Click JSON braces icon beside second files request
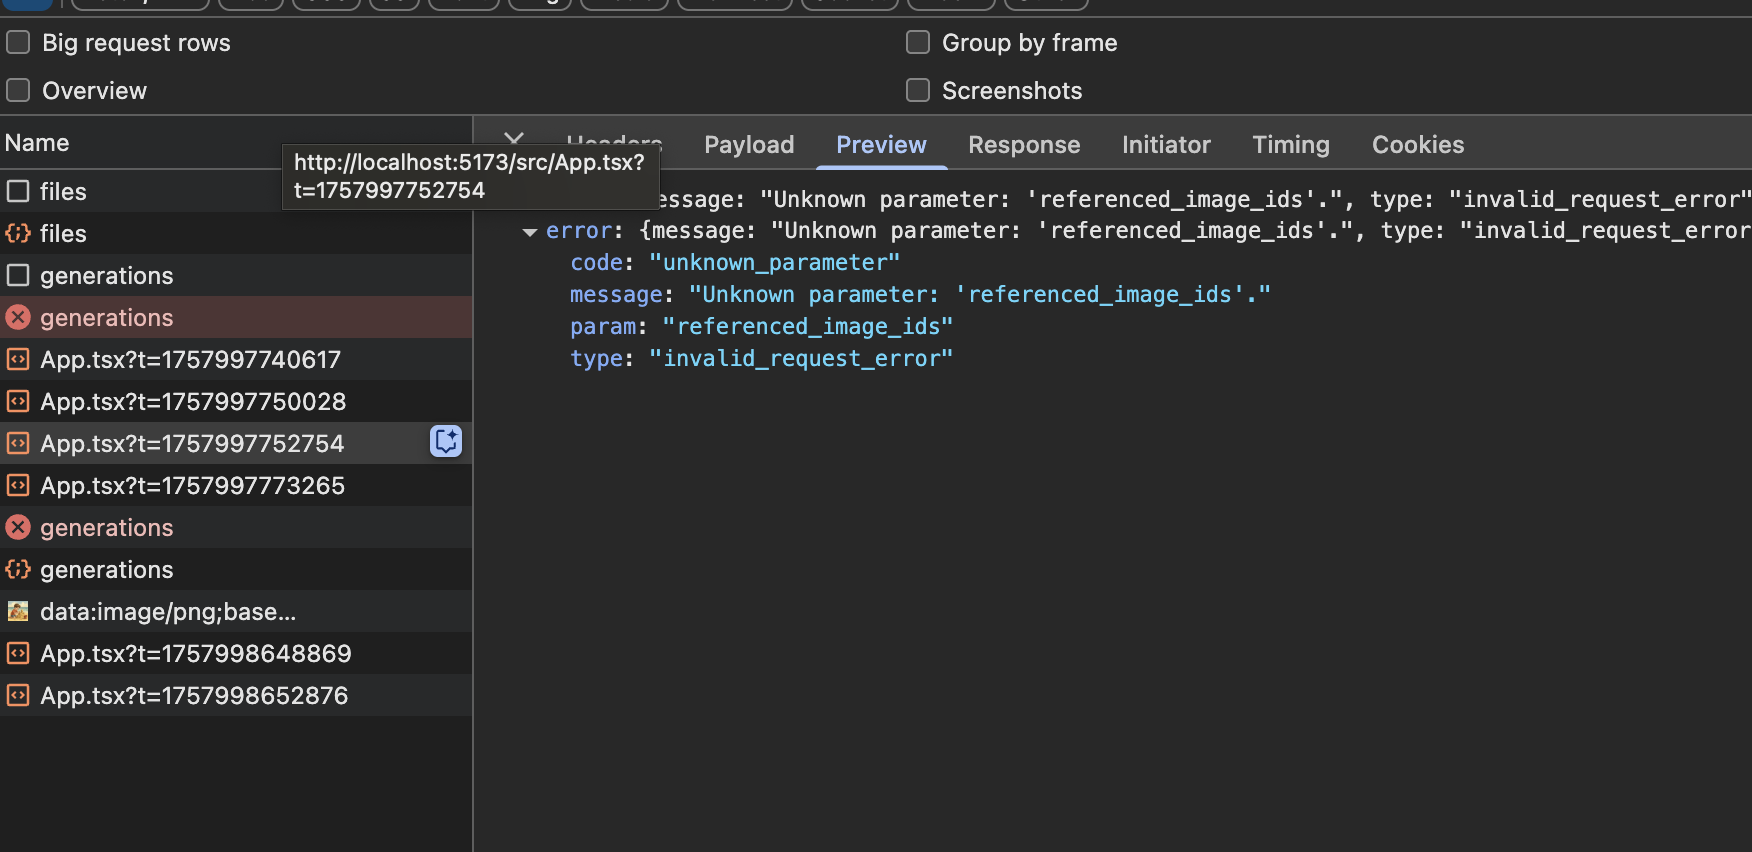Viewport: 1752px width, 852px height. [18, 233]
